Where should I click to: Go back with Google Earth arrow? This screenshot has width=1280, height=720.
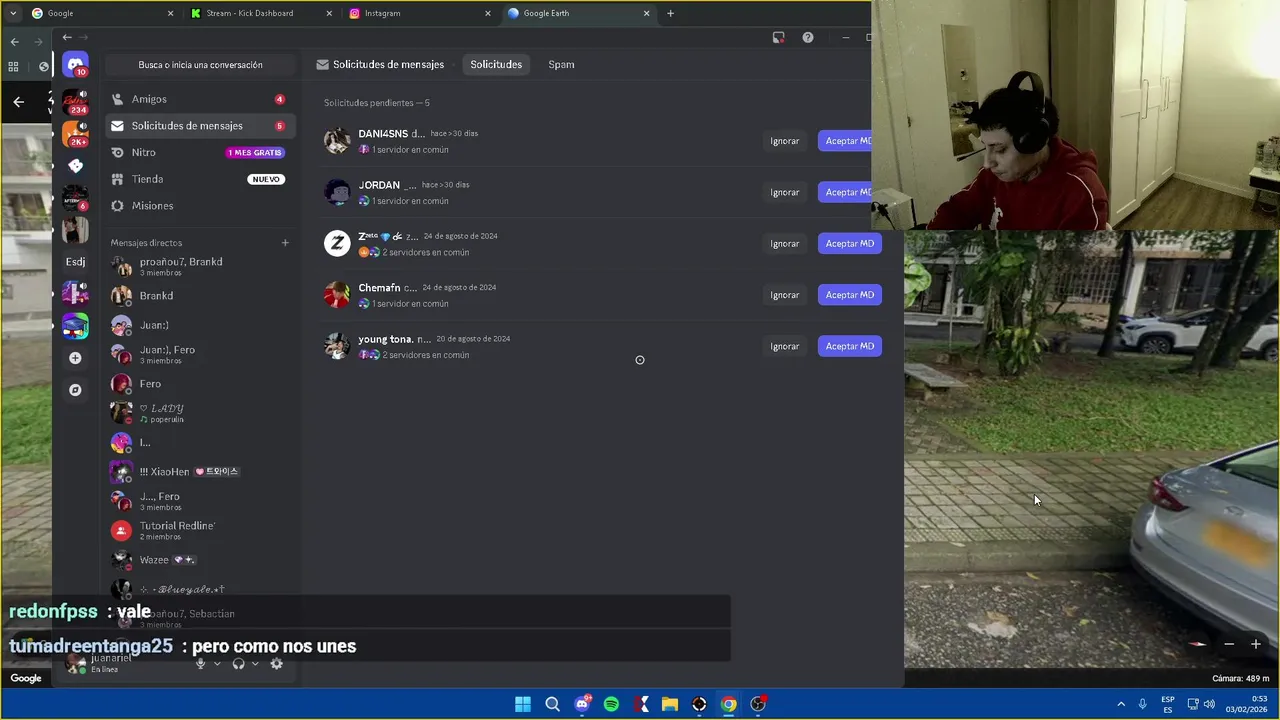18,101
